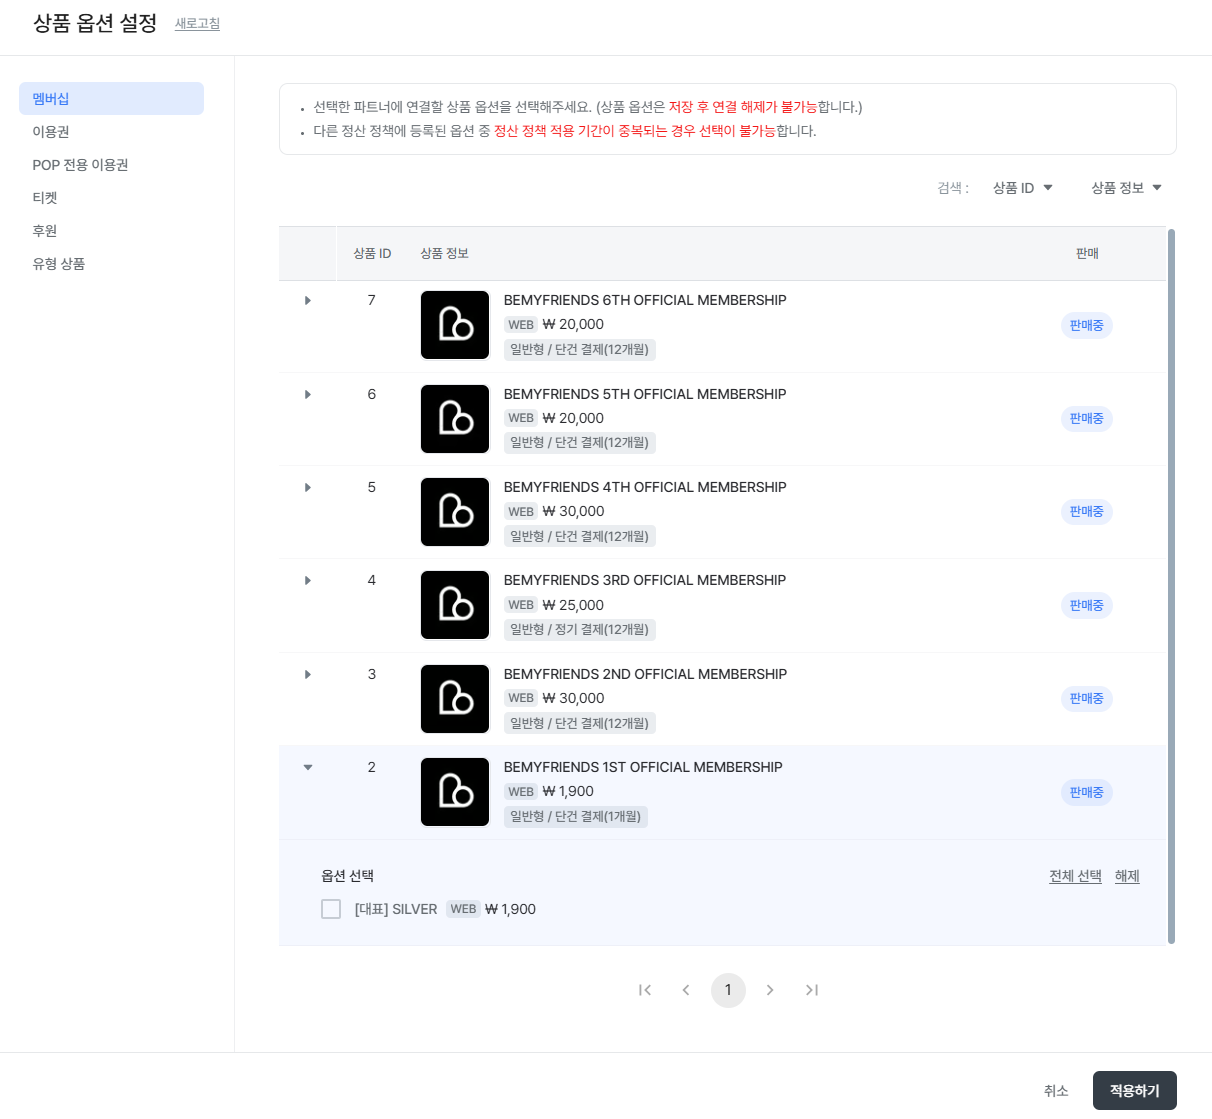
Task: Click the 판매중 badge for product 4
Action: pos(1086,605)
